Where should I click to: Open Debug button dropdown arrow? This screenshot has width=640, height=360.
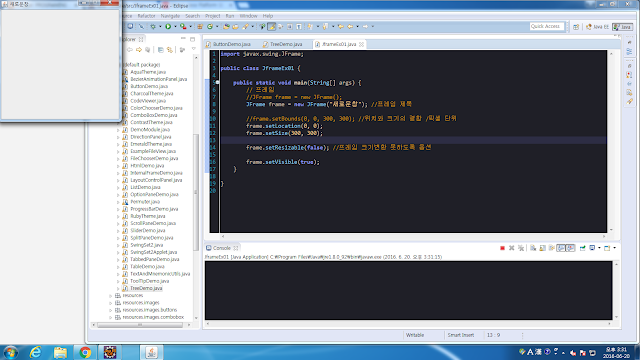[x=160, y=27]
